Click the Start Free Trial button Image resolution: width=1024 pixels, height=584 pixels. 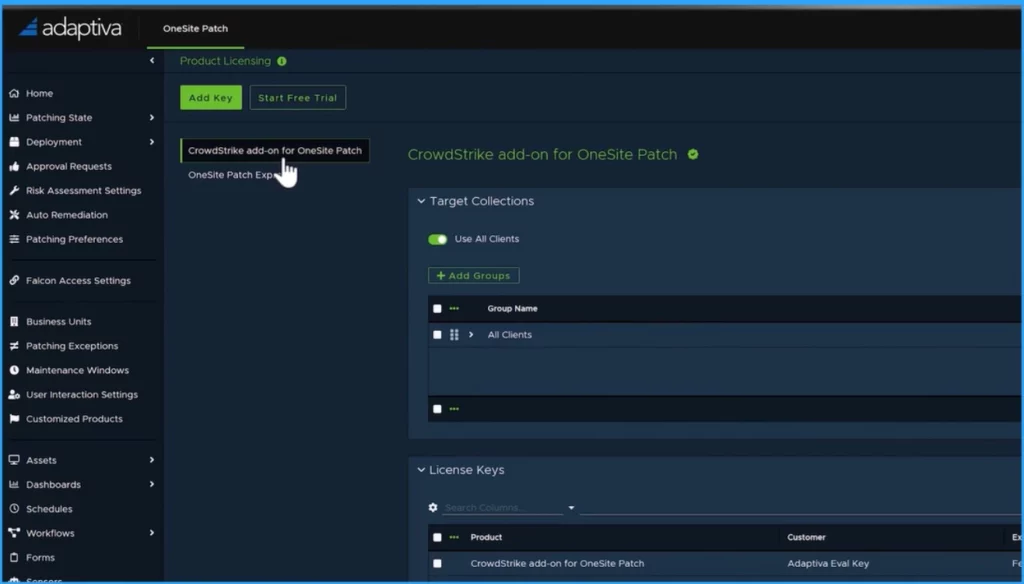pos(298,97)
